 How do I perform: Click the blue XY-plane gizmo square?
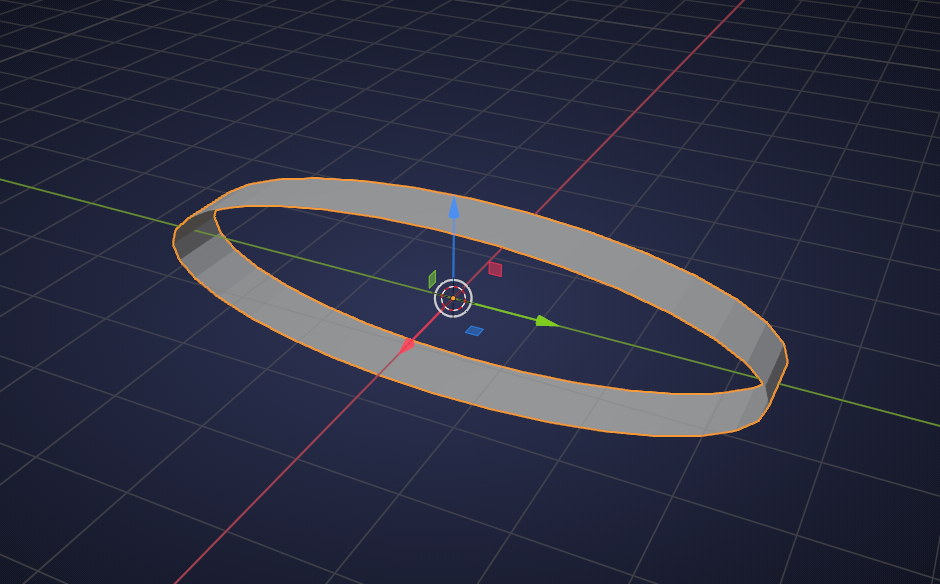pyautogui.click(x=474, y=330)
